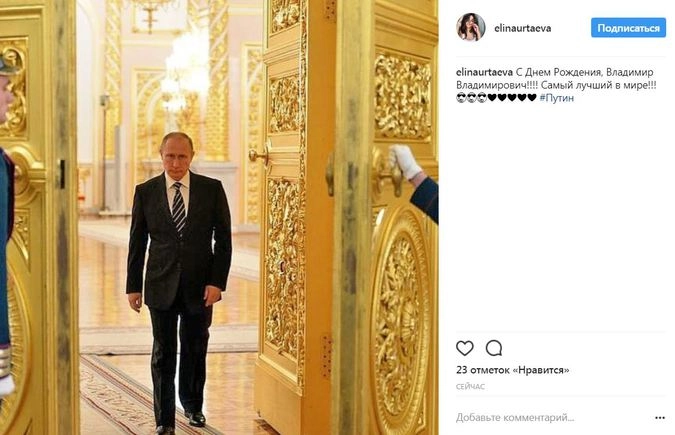Like the post with the heart icon

(x=464, y=348)
